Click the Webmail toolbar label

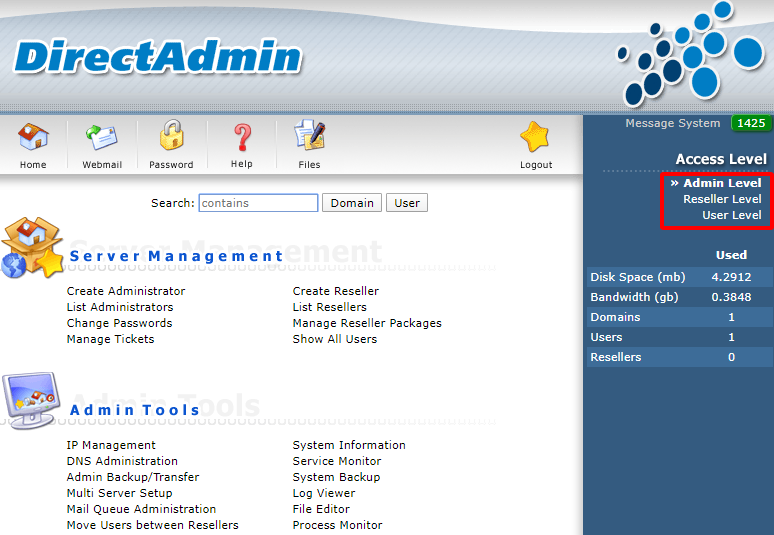click(102, 165)
